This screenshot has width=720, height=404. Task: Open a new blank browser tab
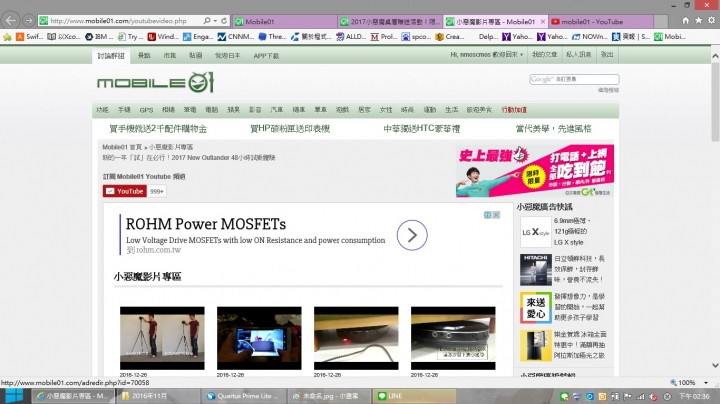click(x=661, y=21)
